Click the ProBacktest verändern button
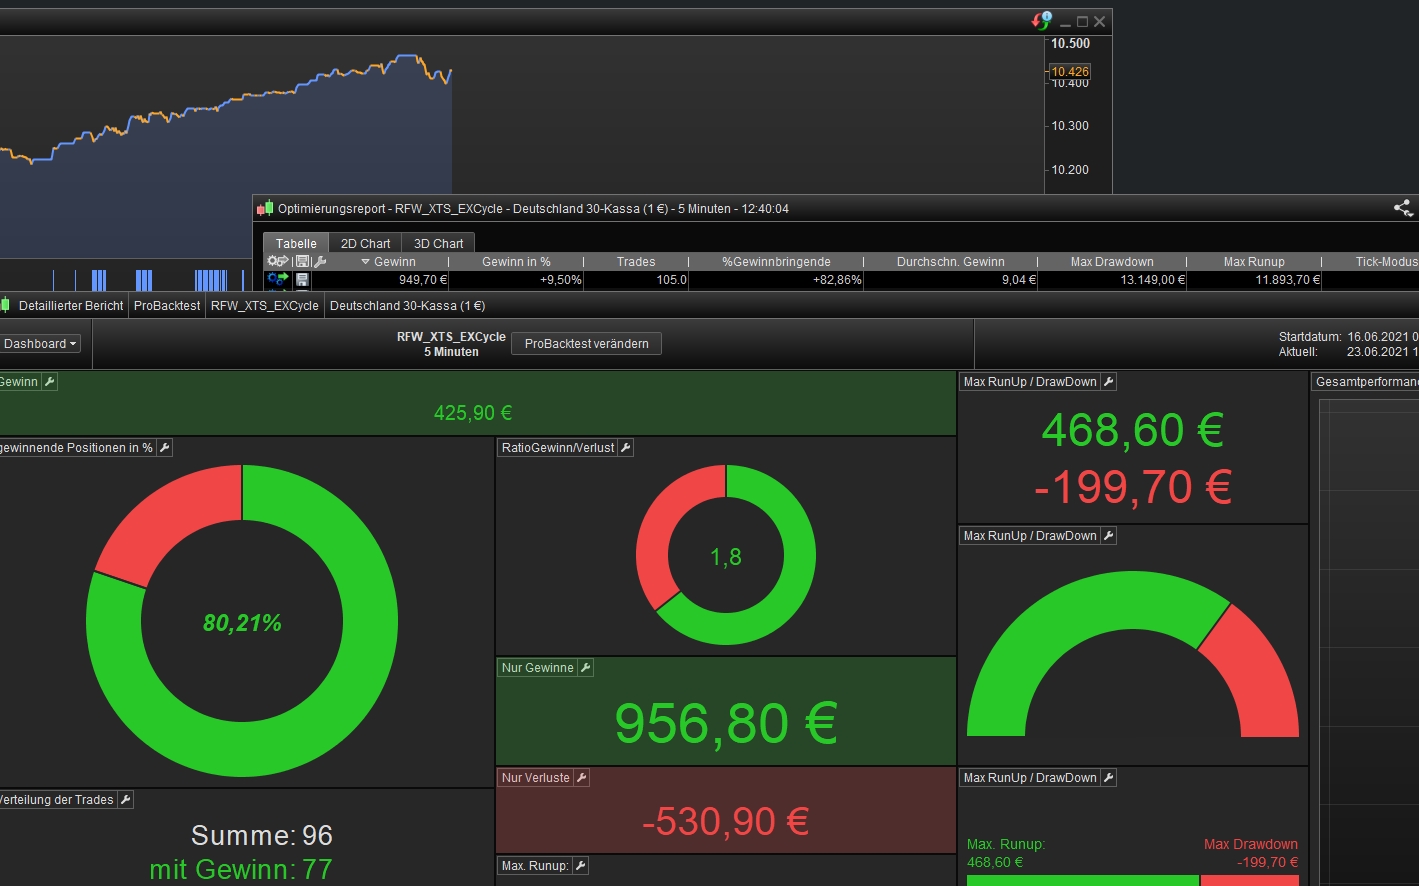1419x886 pixels. tap(586, 344)
